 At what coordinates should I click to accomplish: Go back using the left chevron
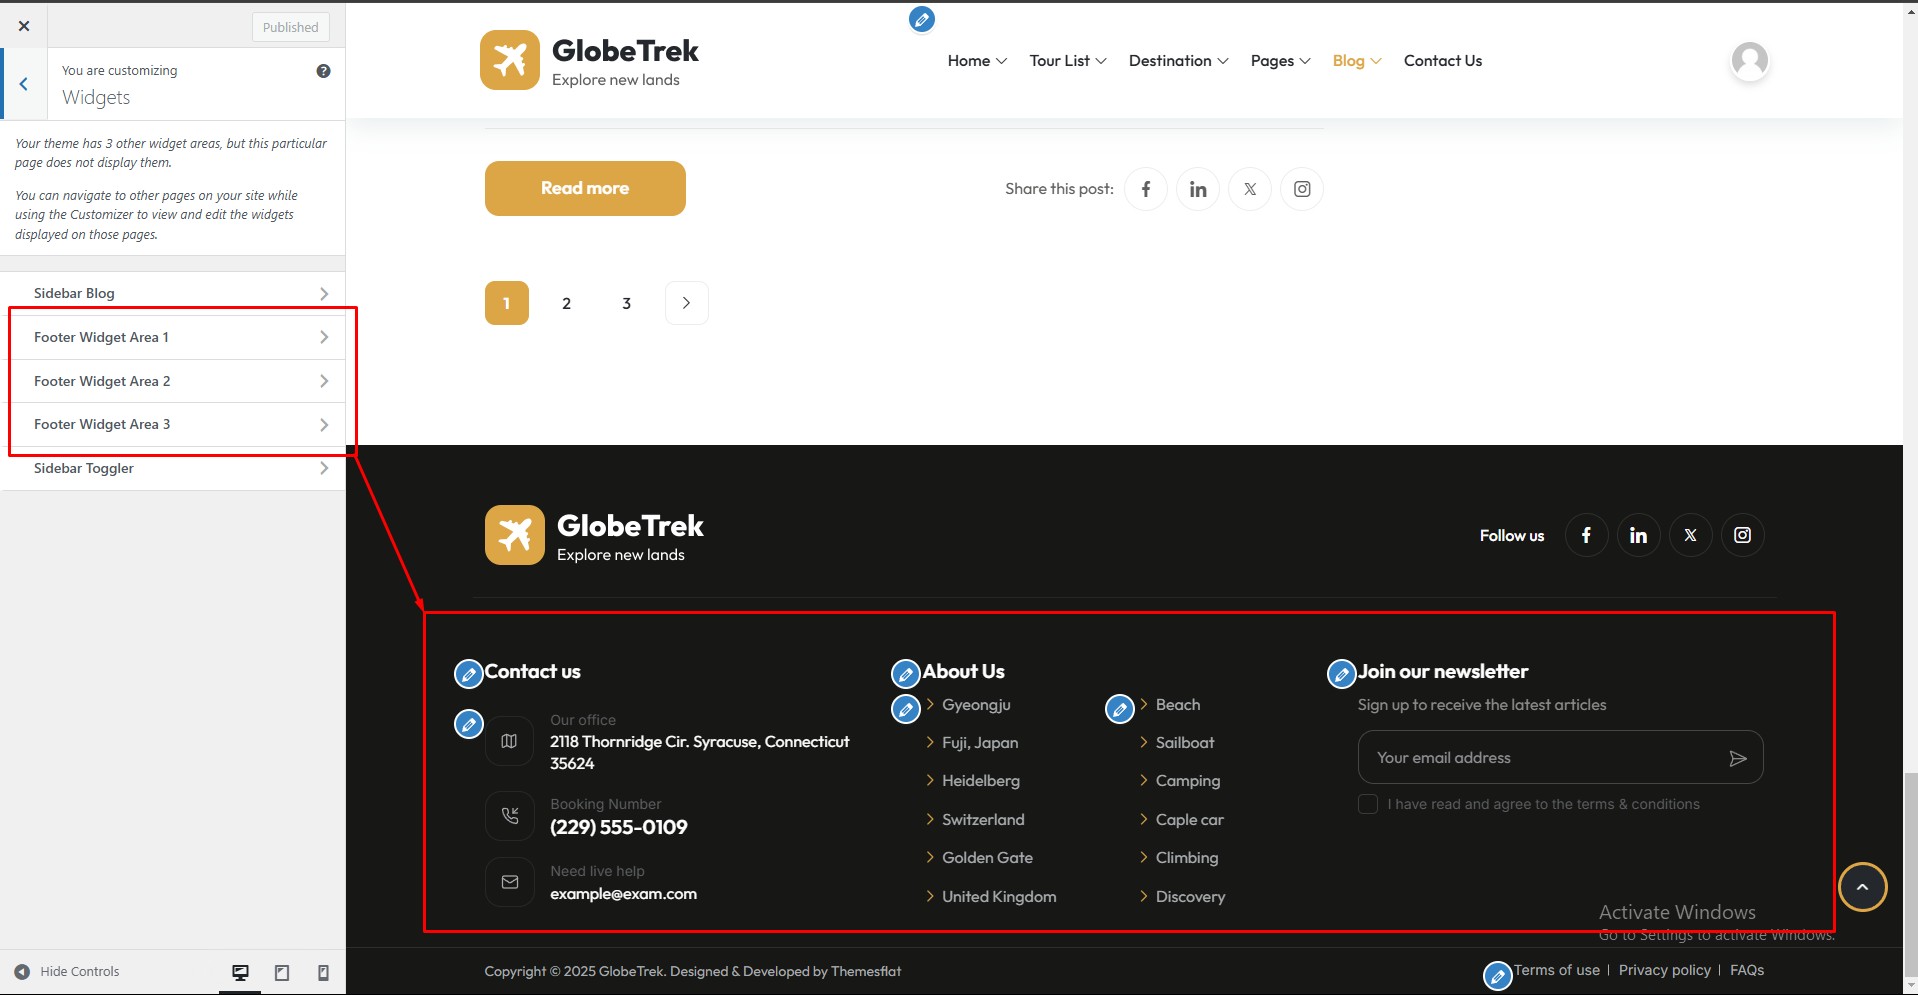pos(24,84)
